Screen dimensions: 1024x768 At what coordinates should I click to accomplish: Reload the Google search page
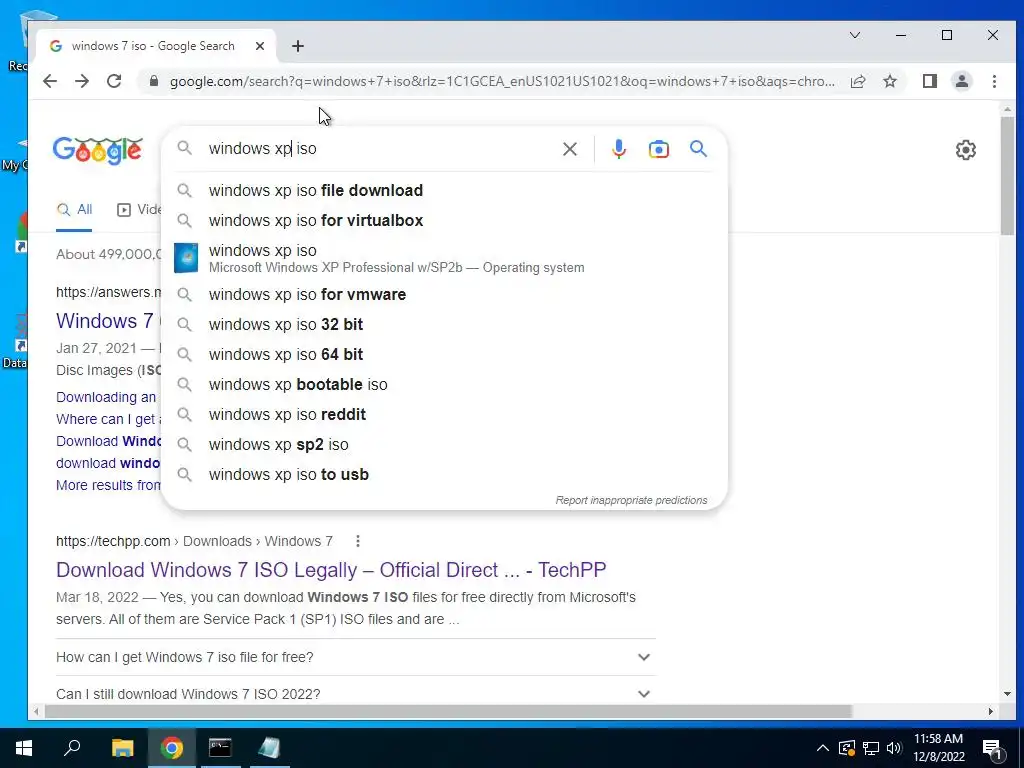(x=114, y=81)
